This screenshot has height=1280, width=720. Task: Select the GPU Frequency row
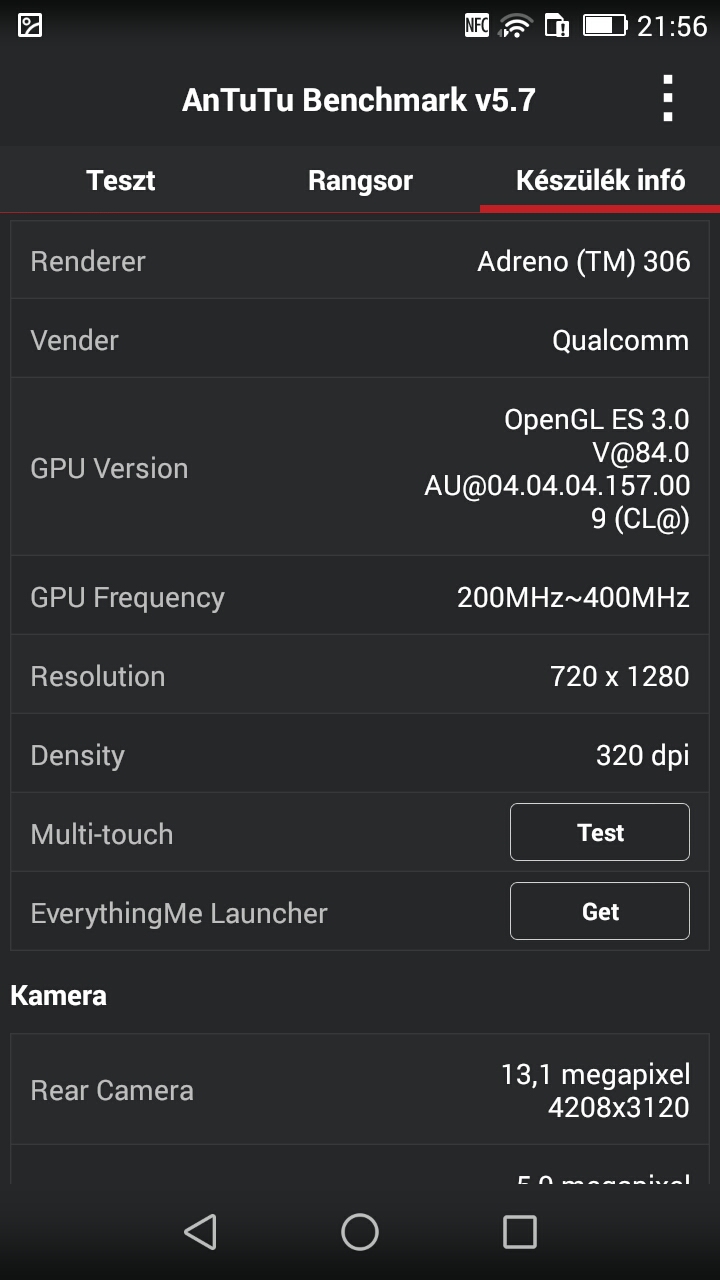click(360, 598)
